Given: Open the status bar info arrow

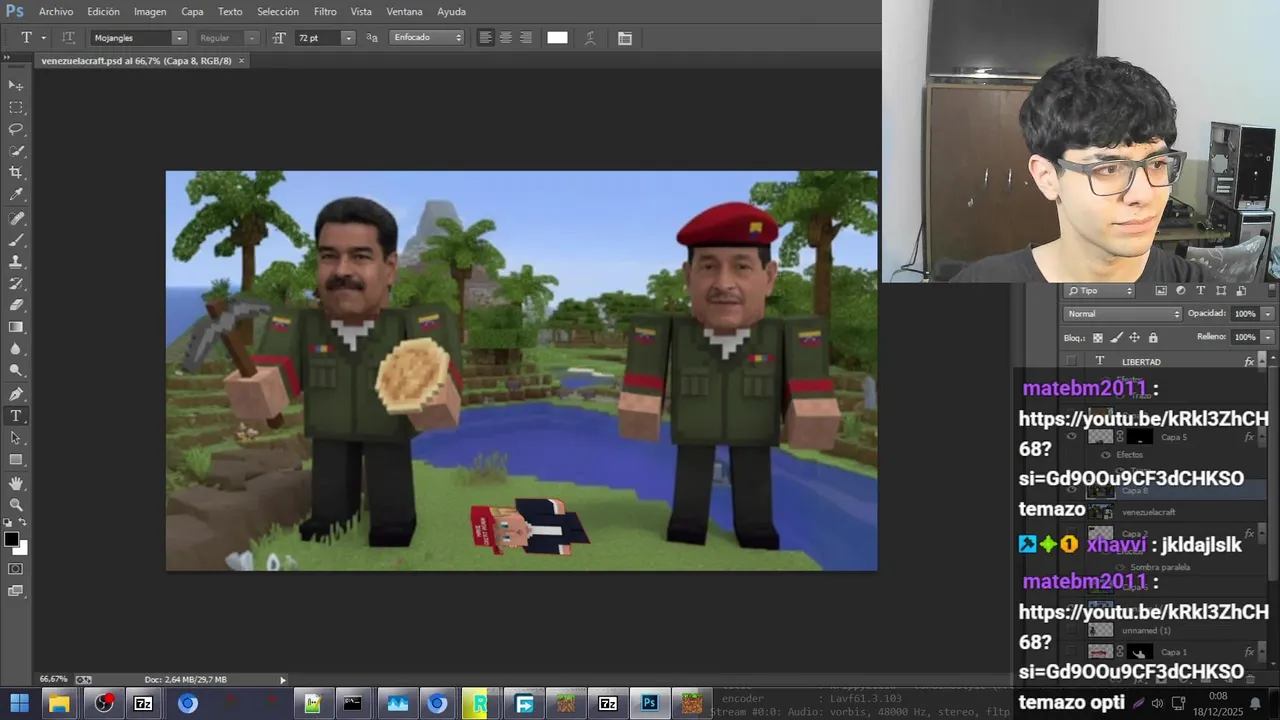Looking at the screenshot, I should [283, 680].
